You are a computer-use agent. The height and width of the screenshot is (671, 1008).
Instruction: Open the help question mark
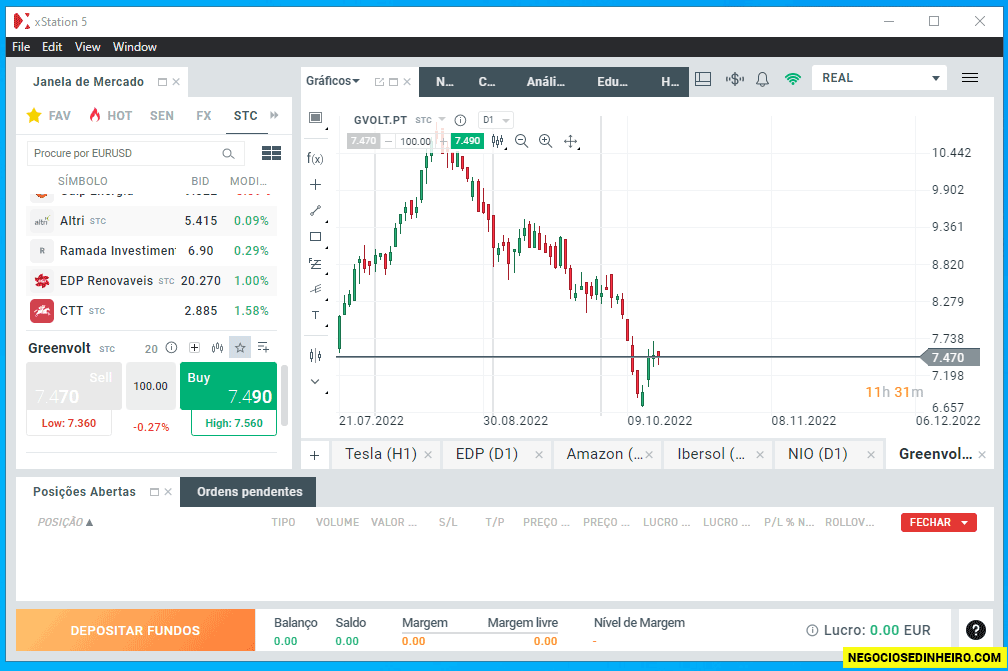975,630
